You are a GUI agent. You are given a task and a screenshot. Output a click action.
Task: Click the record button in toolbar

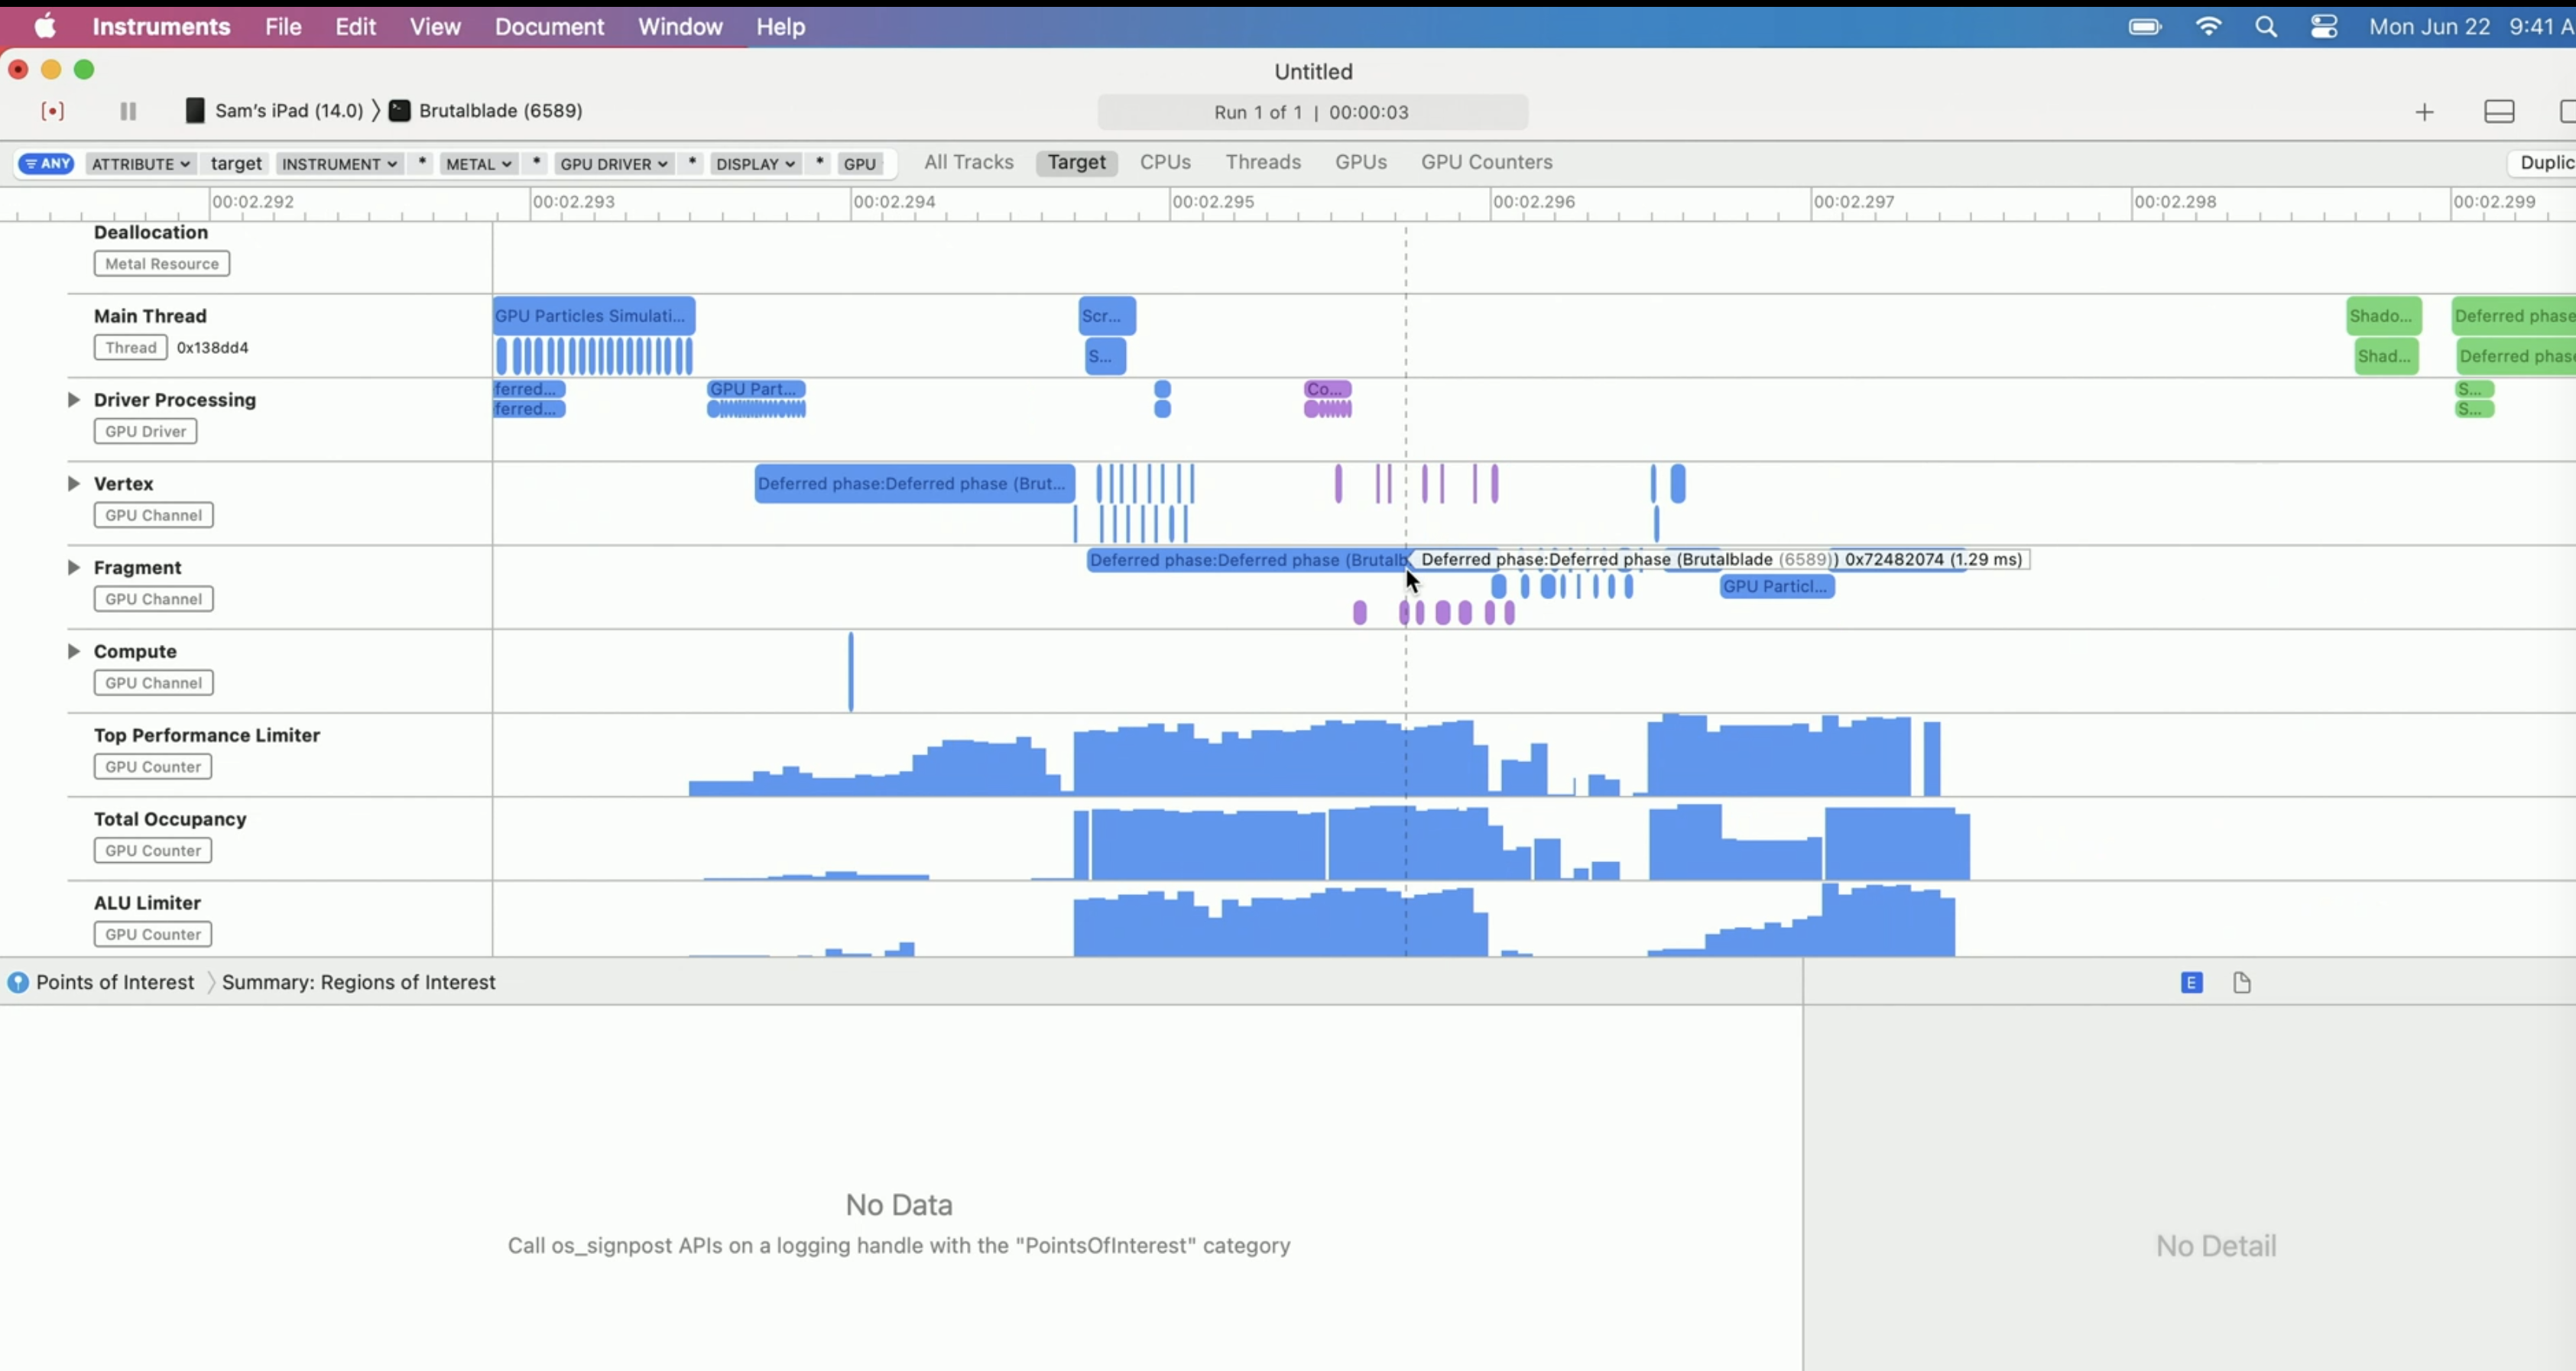pyautogui.click(x=53, y=111)
